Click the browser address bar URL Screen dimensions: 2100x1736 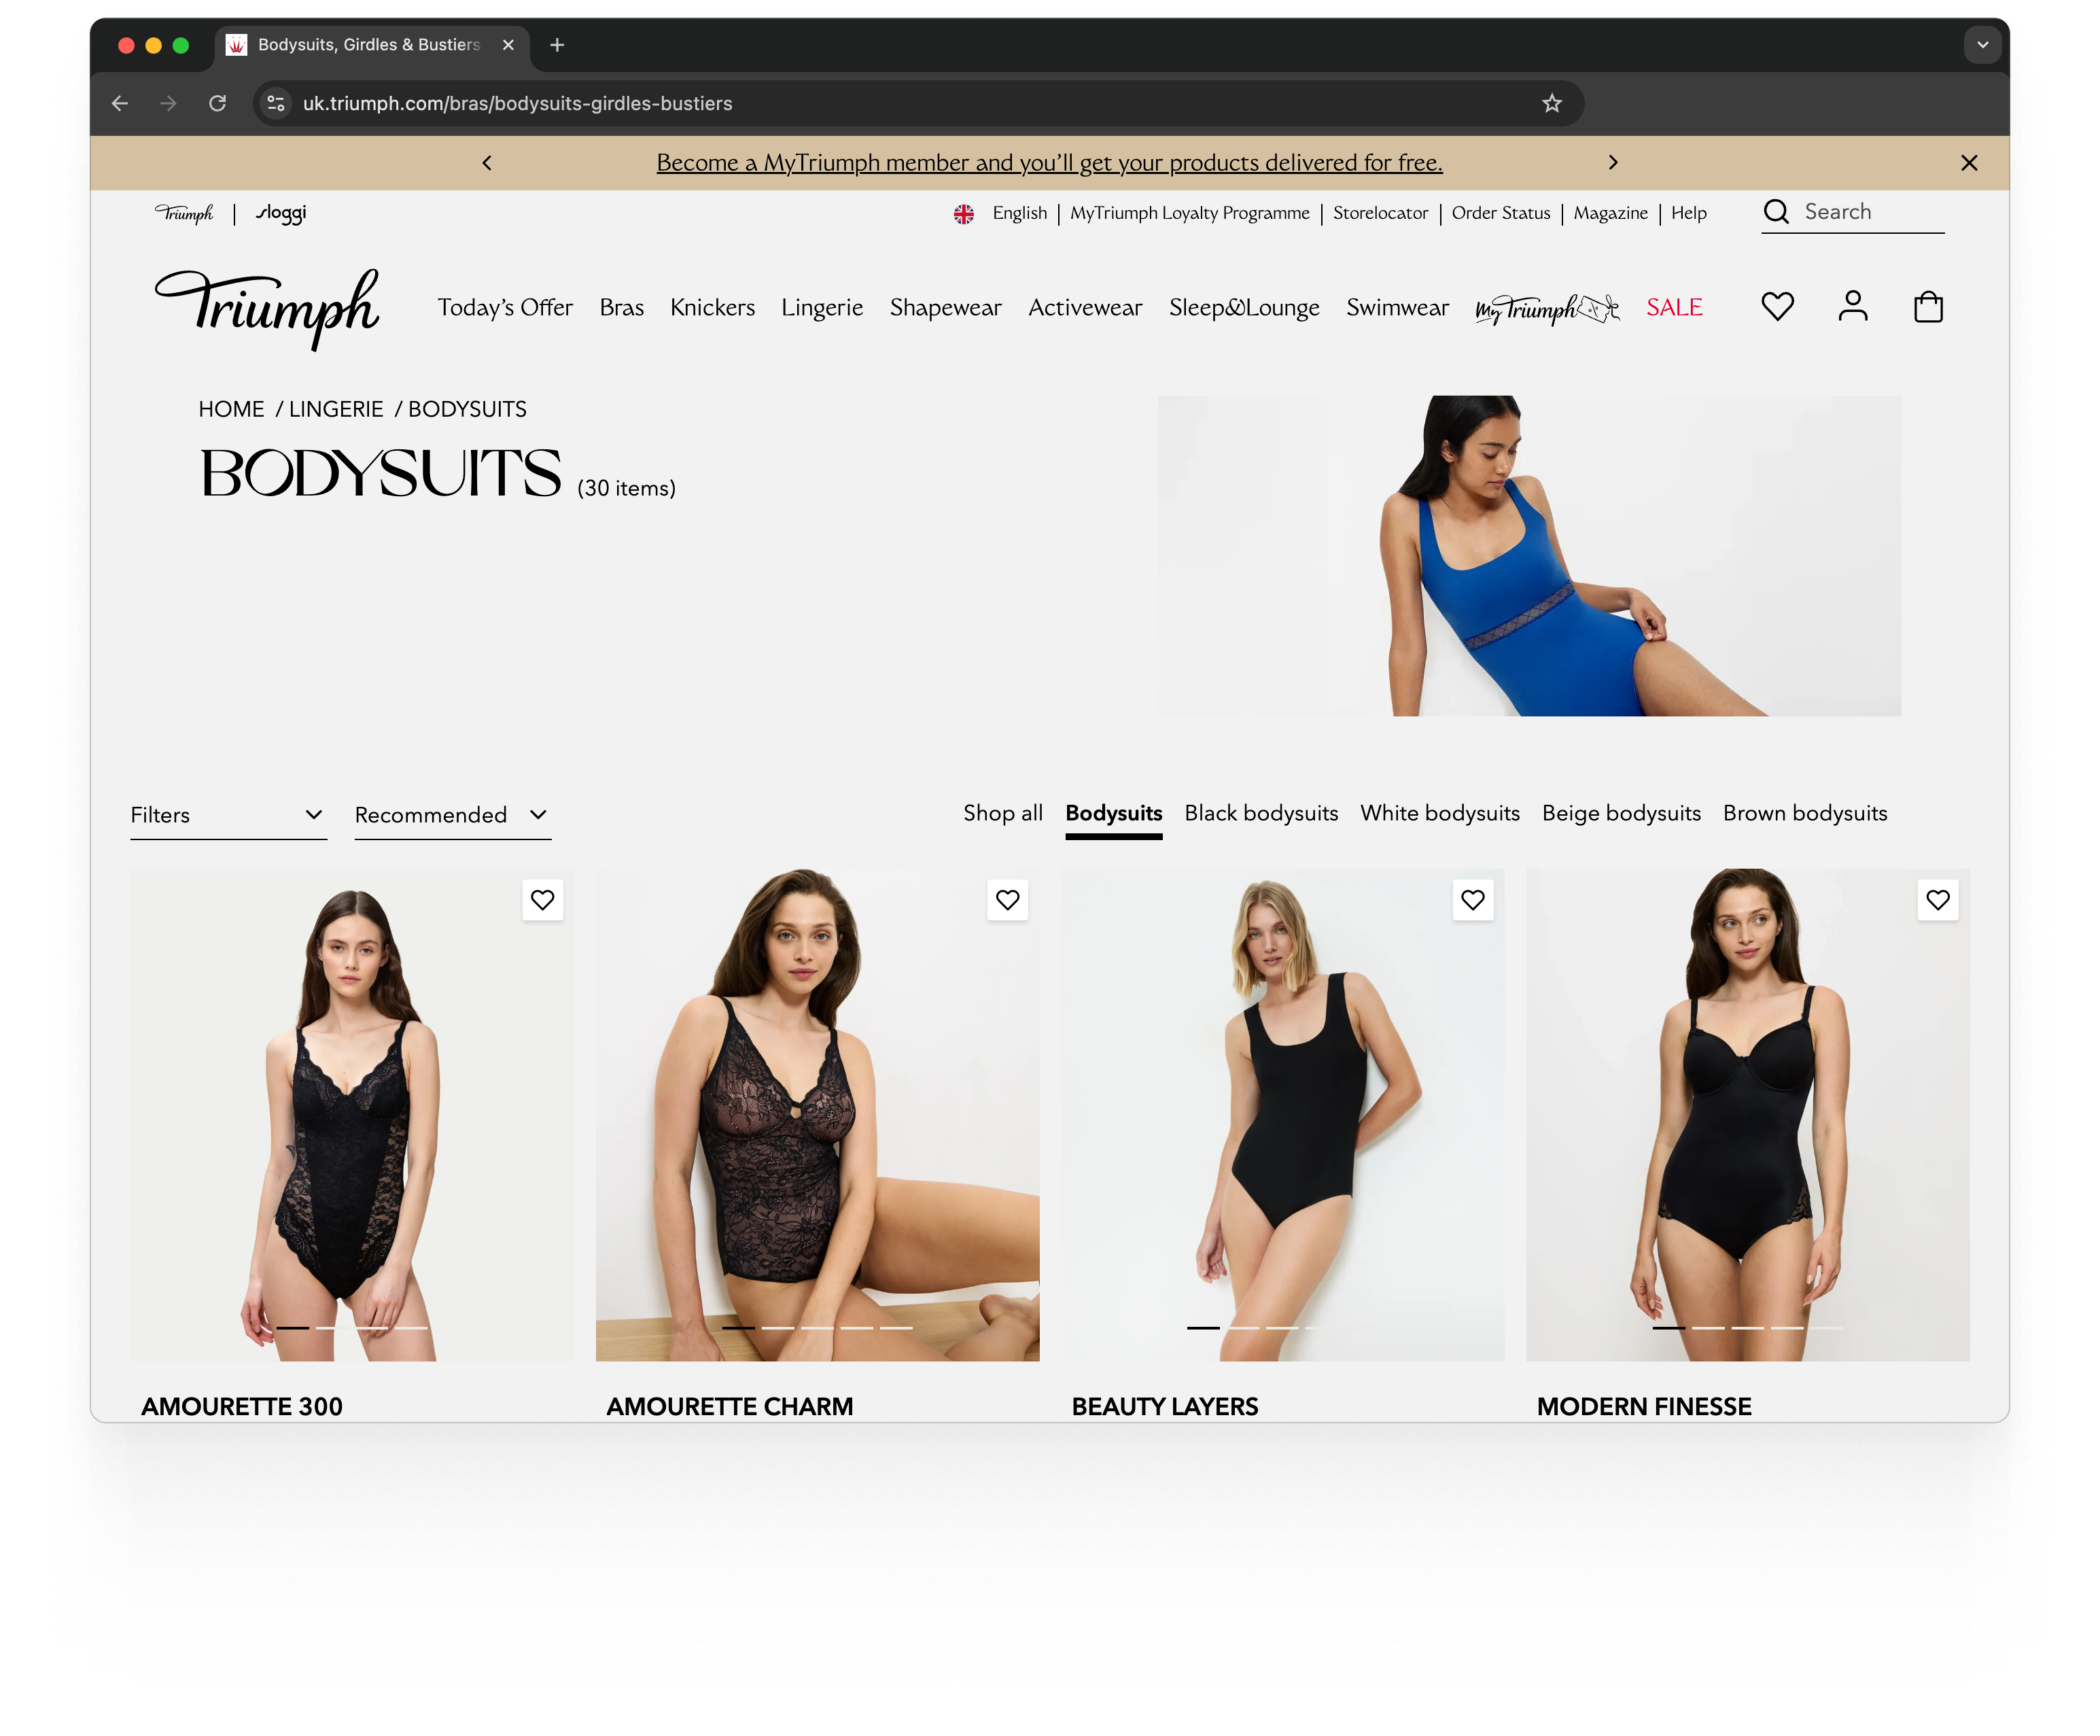(517, 103)
